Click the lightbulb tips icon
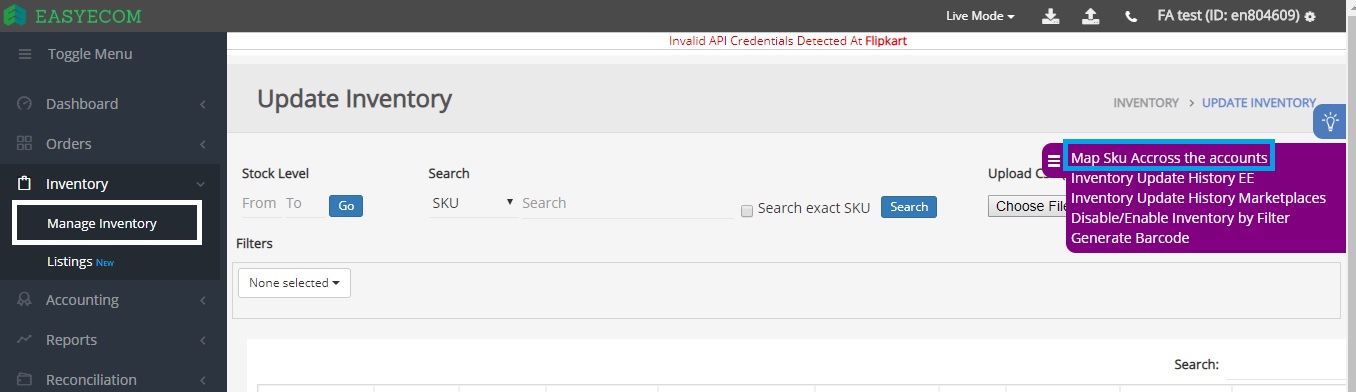The height and width of the screenshot is (392, 1356). pos(1331,121)
